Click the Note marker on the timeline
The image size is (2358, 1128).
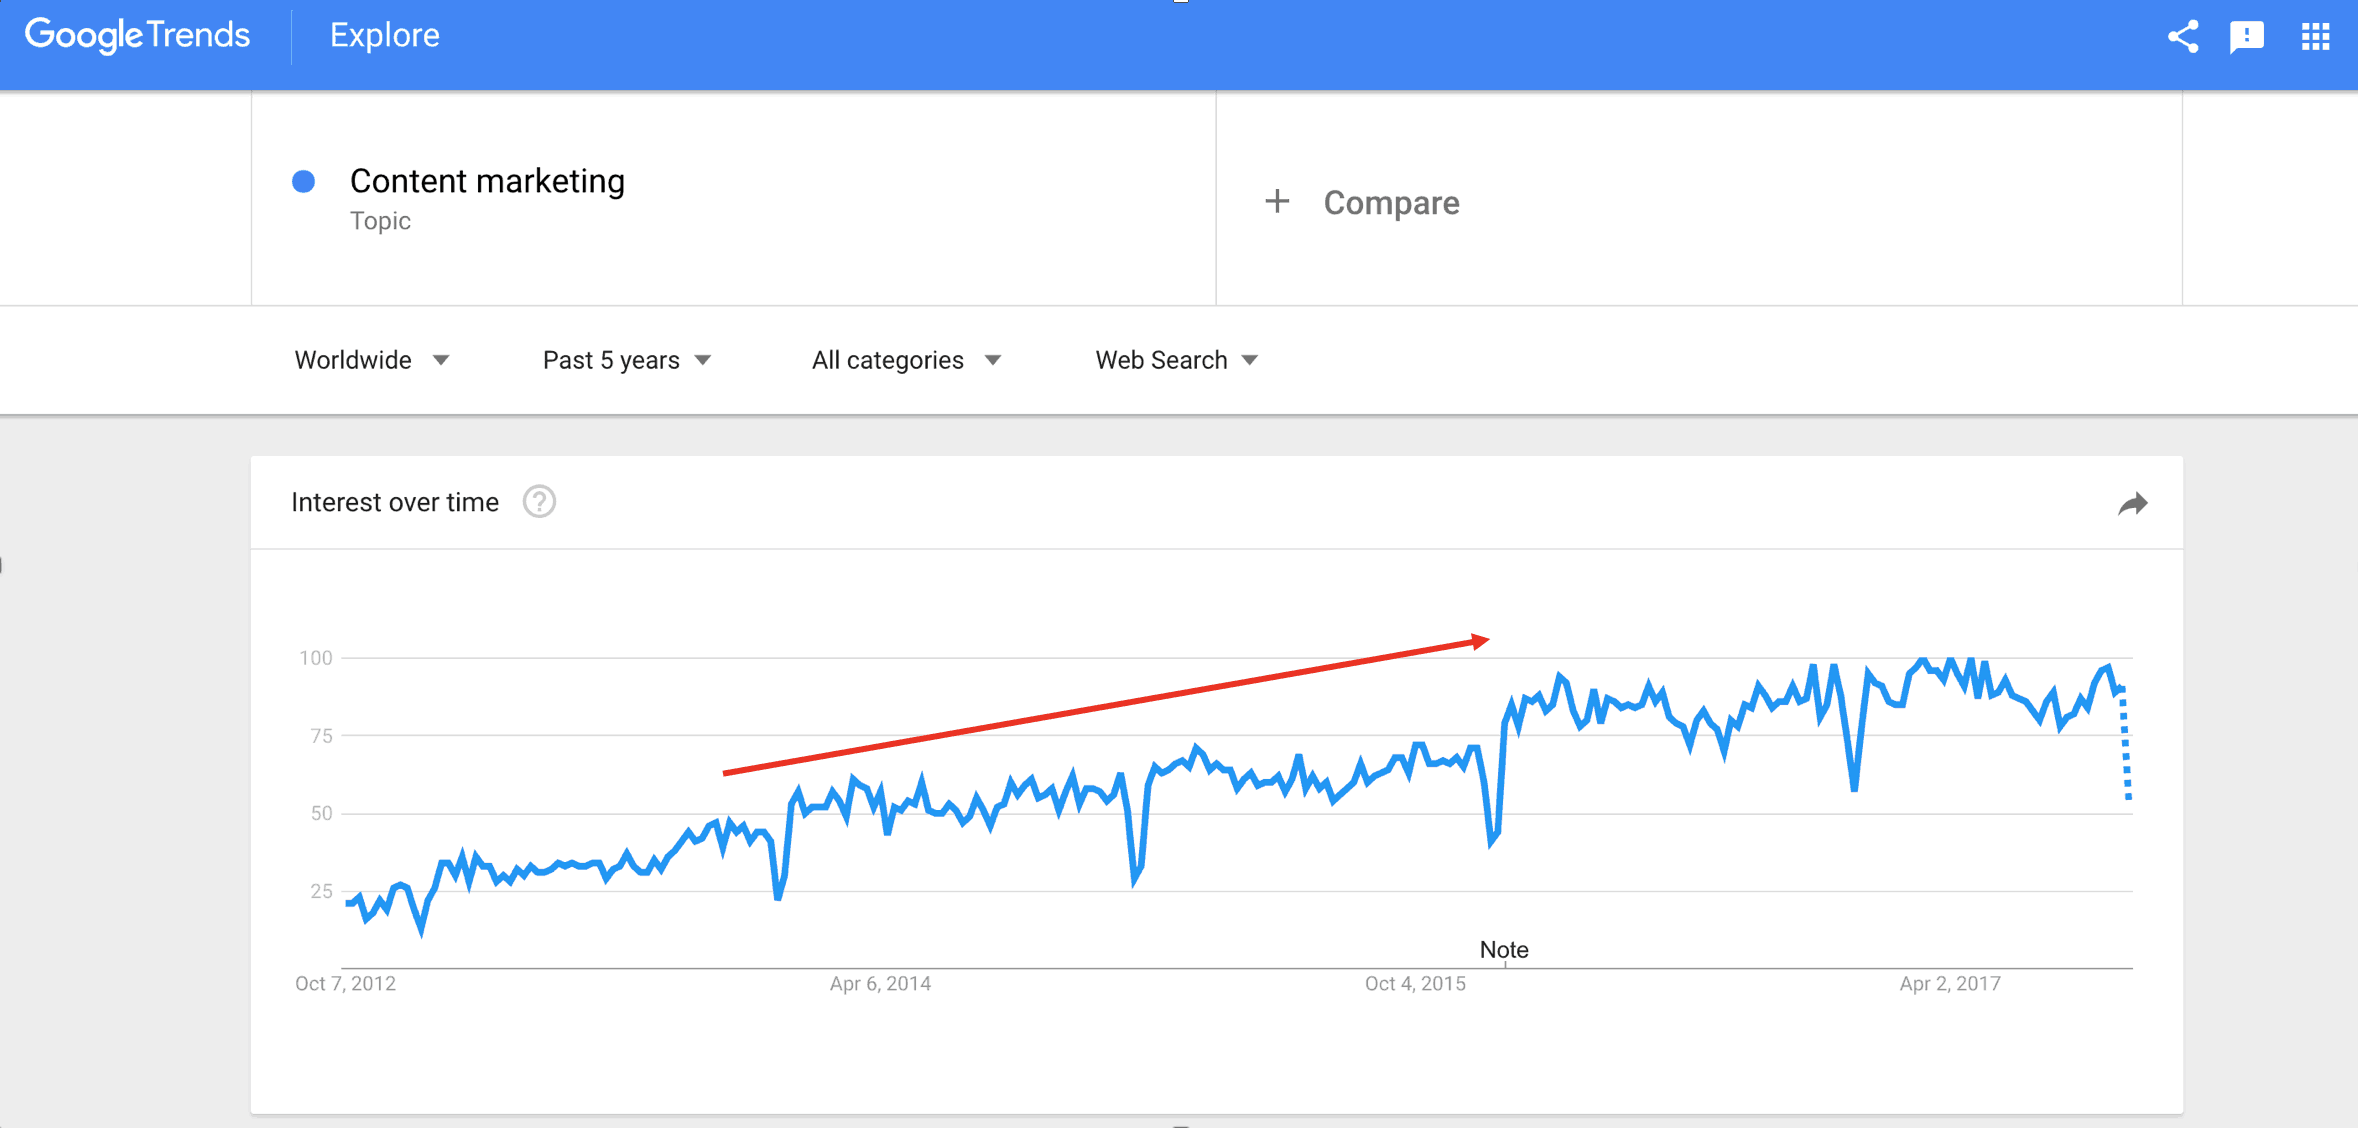click(1504, 949)
